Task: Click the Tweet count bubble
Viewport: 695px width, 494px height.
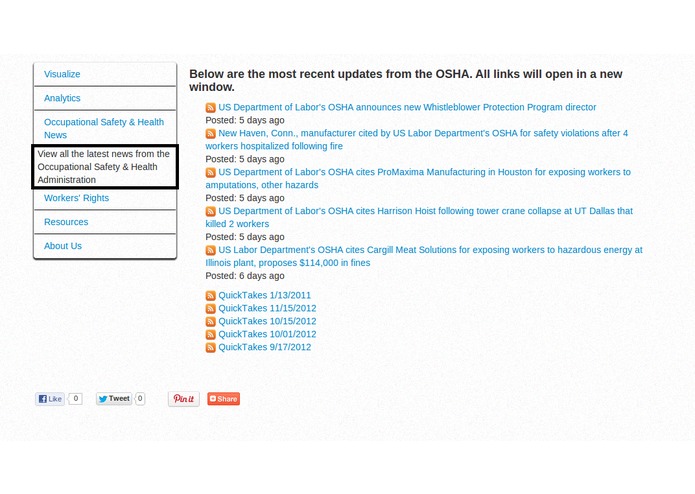Action: (140, 398)
